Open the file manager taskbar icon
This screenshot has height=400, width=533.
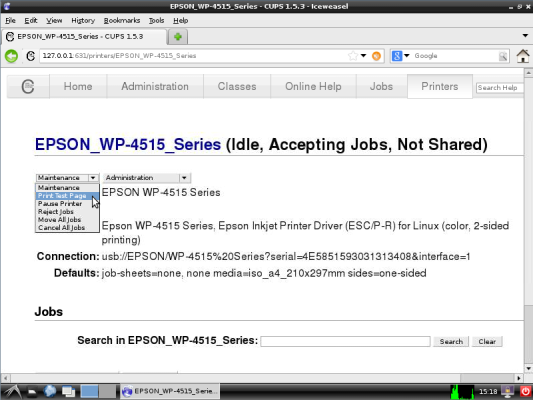click(x=32, y=392)
